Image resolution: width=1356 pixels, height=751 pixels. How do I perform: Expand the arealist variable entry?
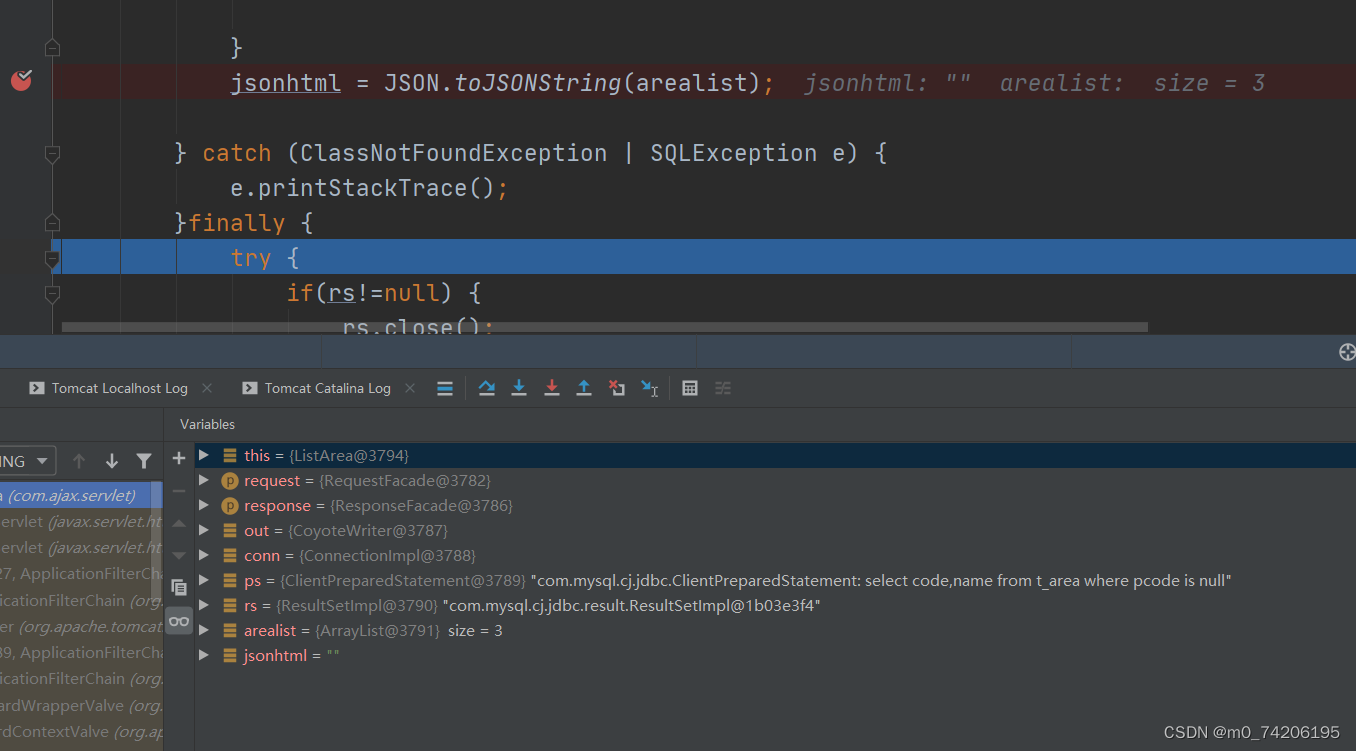tap(203, 630)
